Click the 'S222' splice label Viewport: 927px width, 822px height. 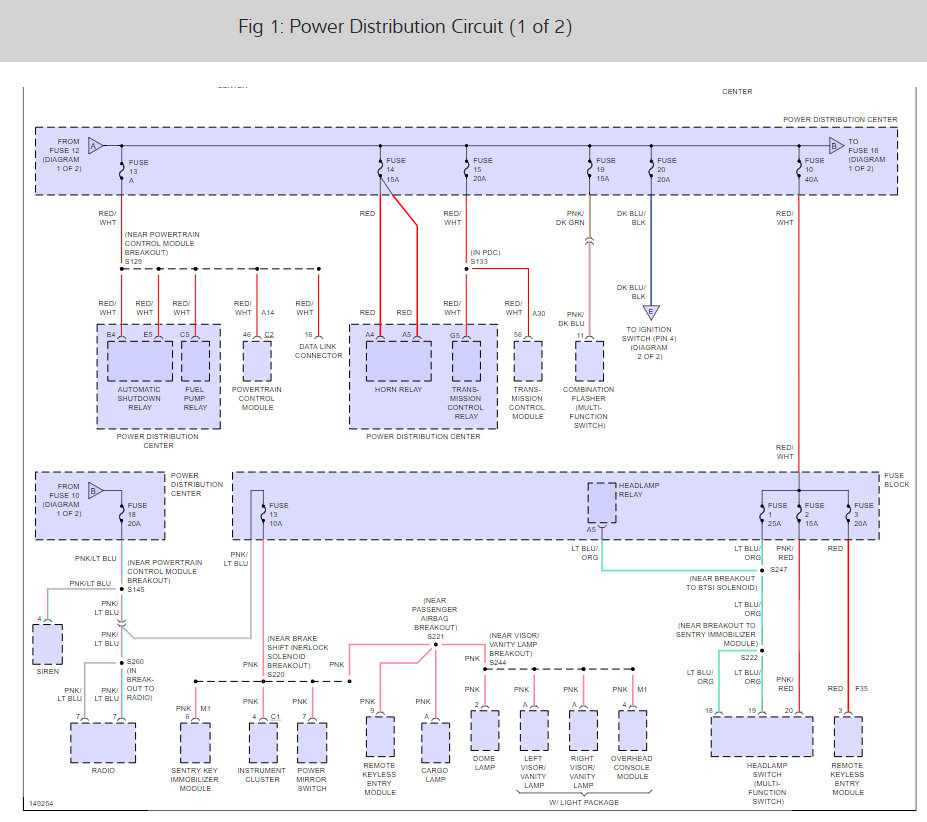749,658
